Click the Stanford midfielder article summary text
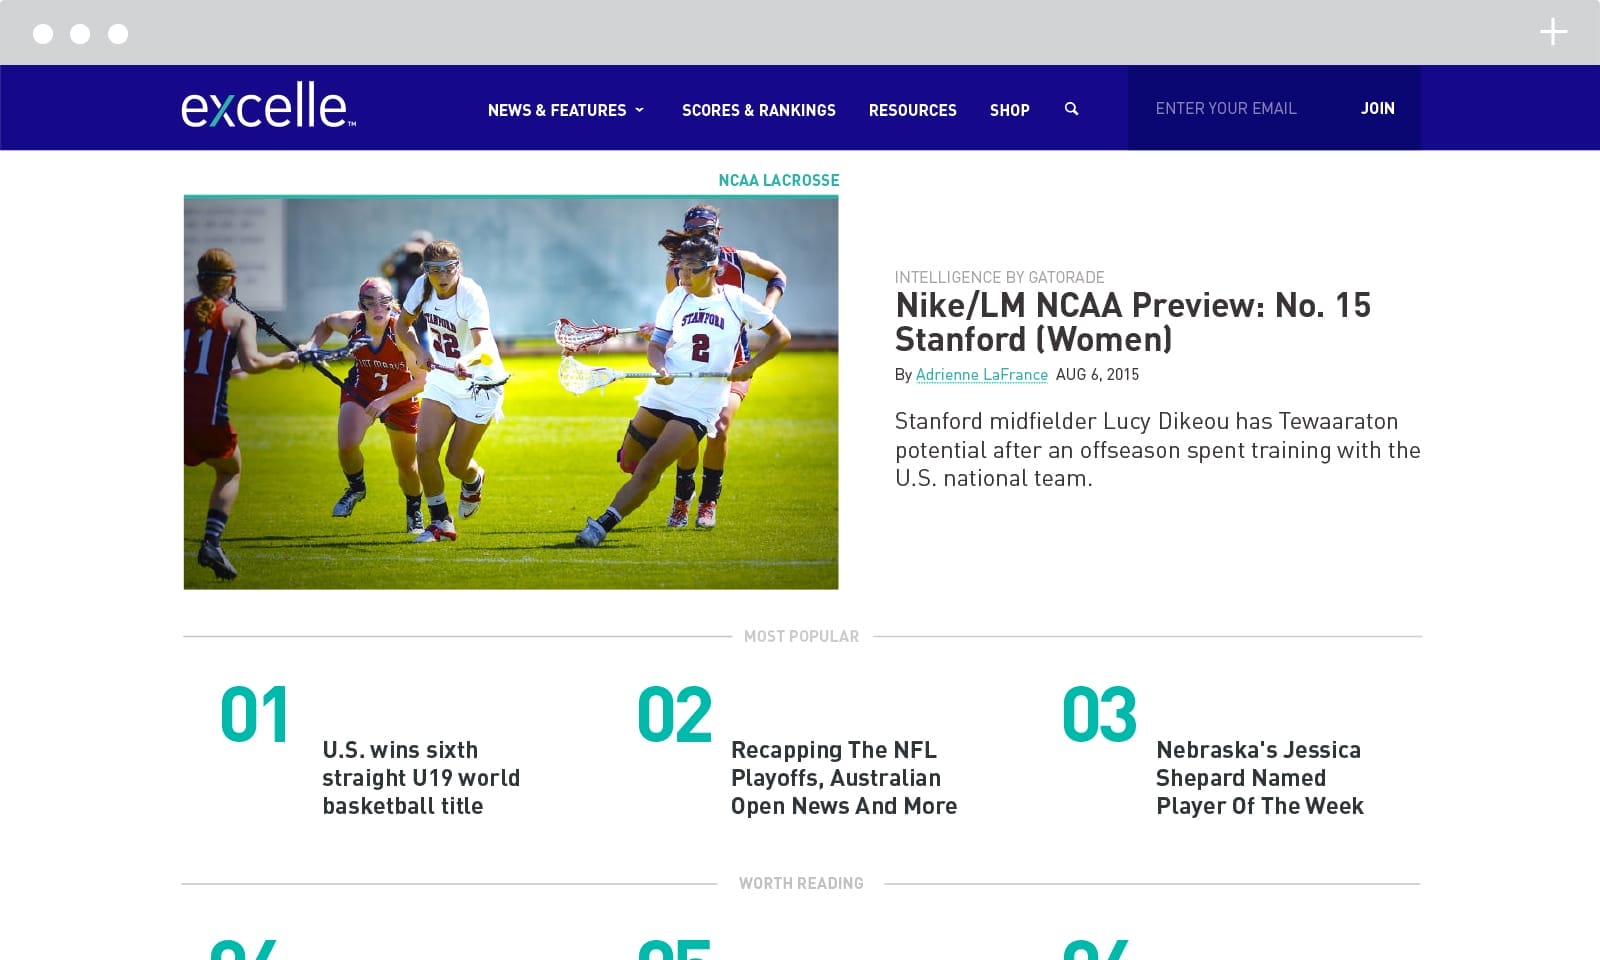 click(x=1157, y=449)
